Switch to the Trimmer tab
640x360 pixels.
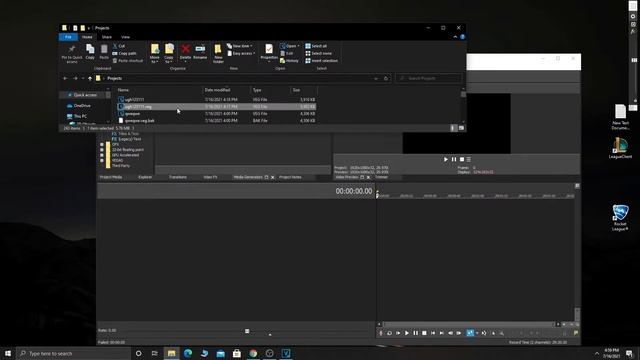(381, 177)
